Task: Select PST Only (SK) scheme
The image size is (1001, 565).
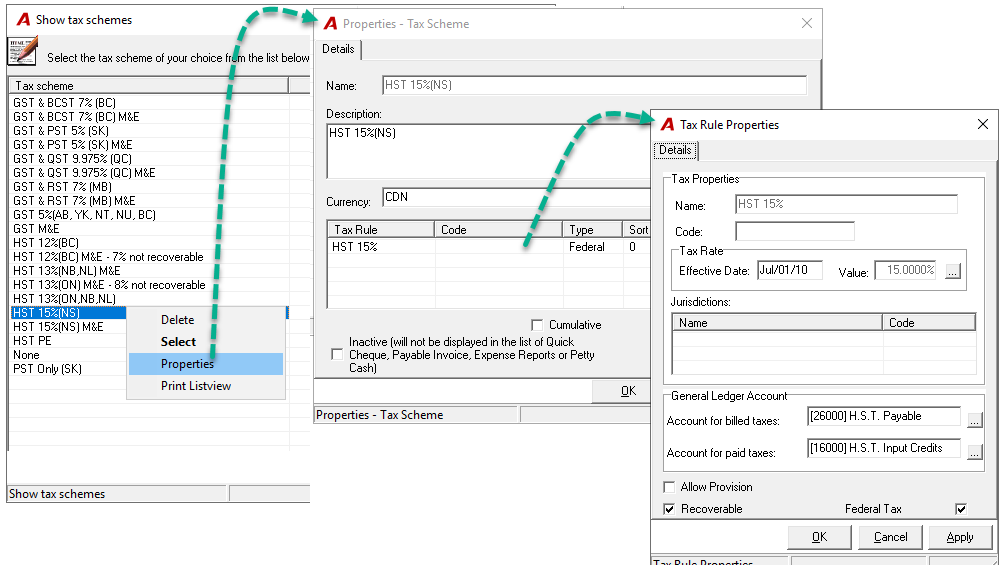Action: pos(47,369)
